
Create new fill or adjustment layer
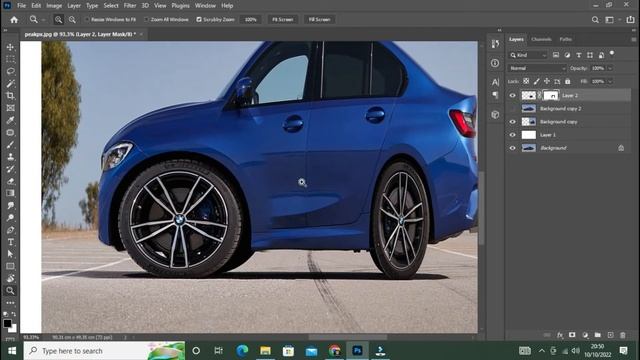tap(585, 335)
